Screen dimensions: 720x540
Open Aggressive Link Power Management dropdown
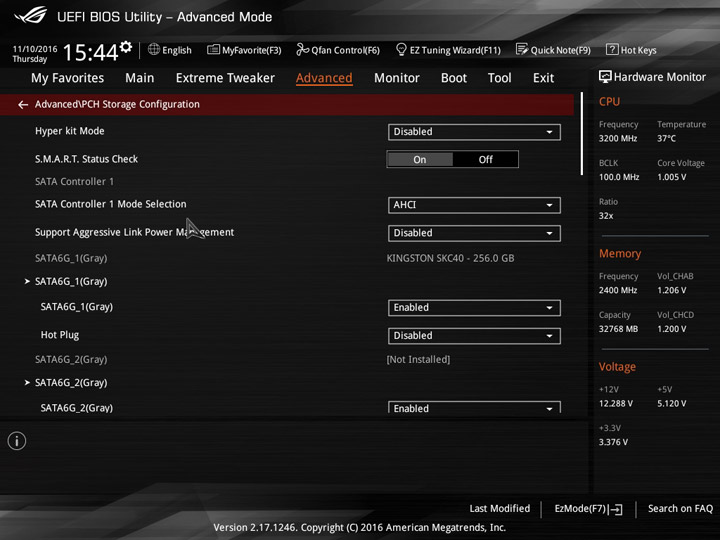pyautogui.click(x=474, y=233)
